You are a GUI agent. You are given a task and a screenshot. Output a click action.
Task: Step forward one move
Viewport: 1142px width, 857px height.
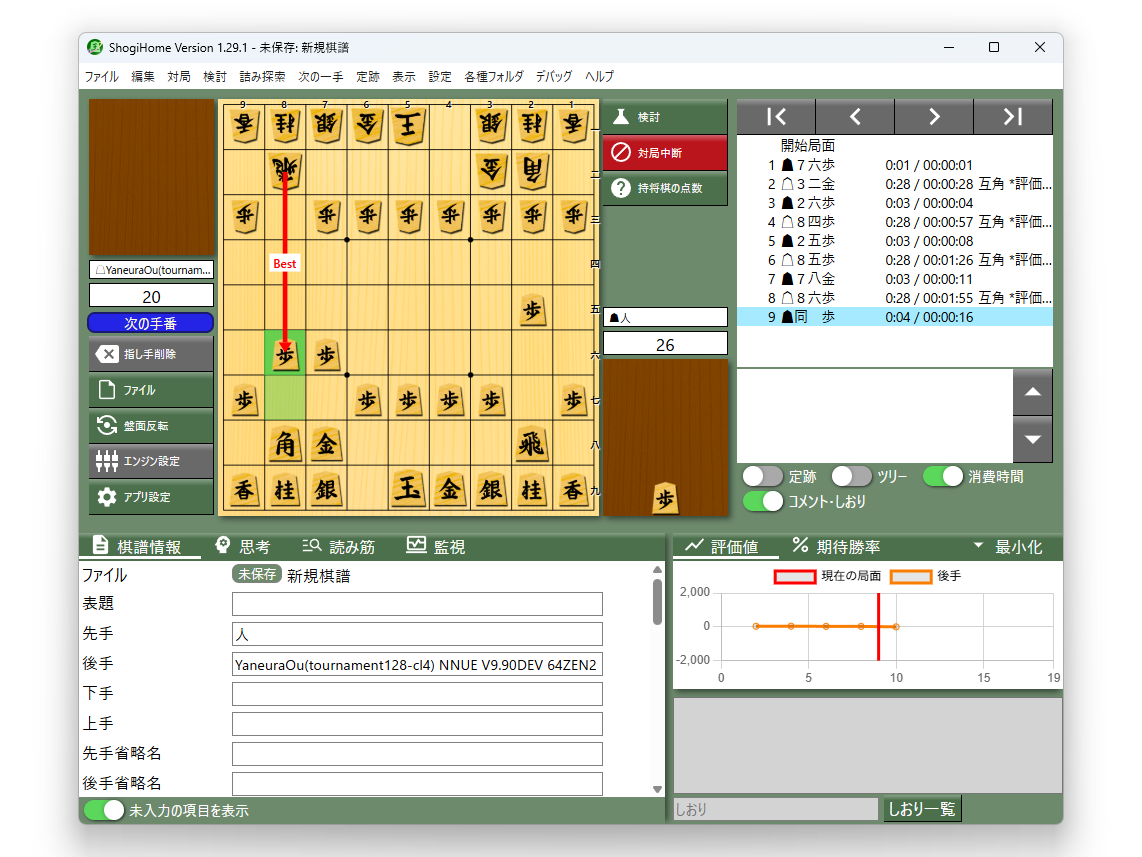(x=934, y=116)
